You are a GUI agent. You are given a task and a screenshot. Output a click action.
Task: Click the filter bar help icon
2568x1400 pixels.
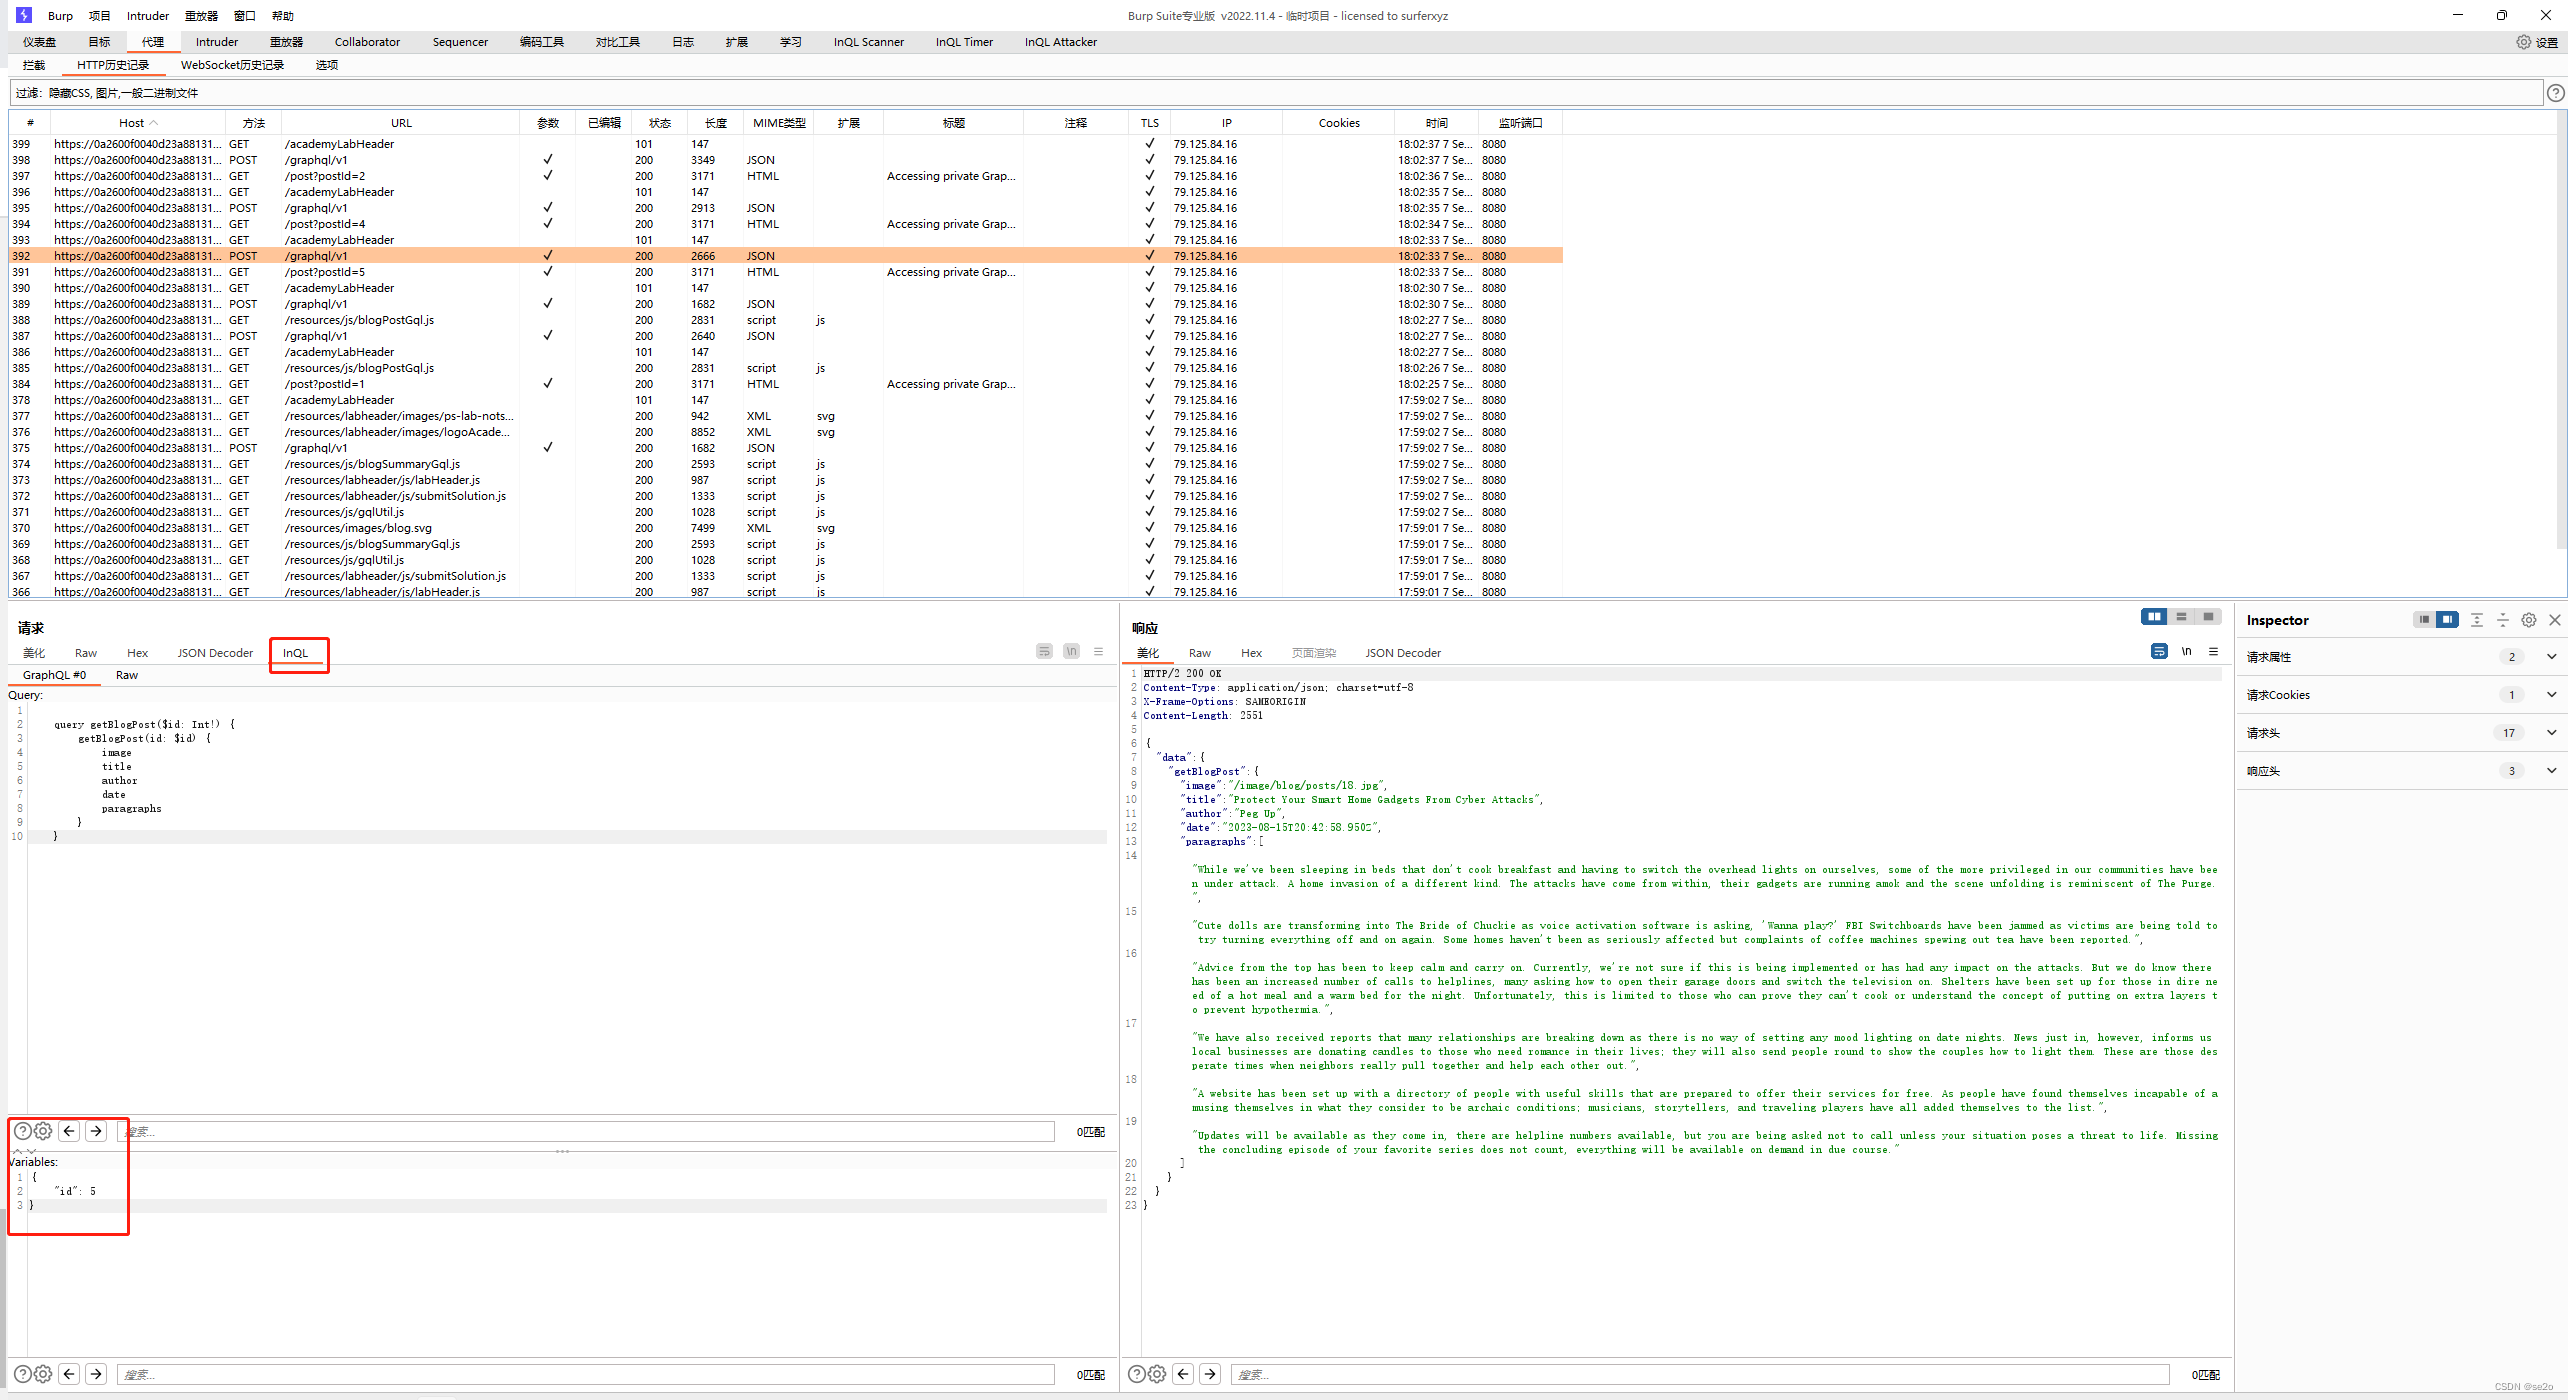tap(2555, 93)
